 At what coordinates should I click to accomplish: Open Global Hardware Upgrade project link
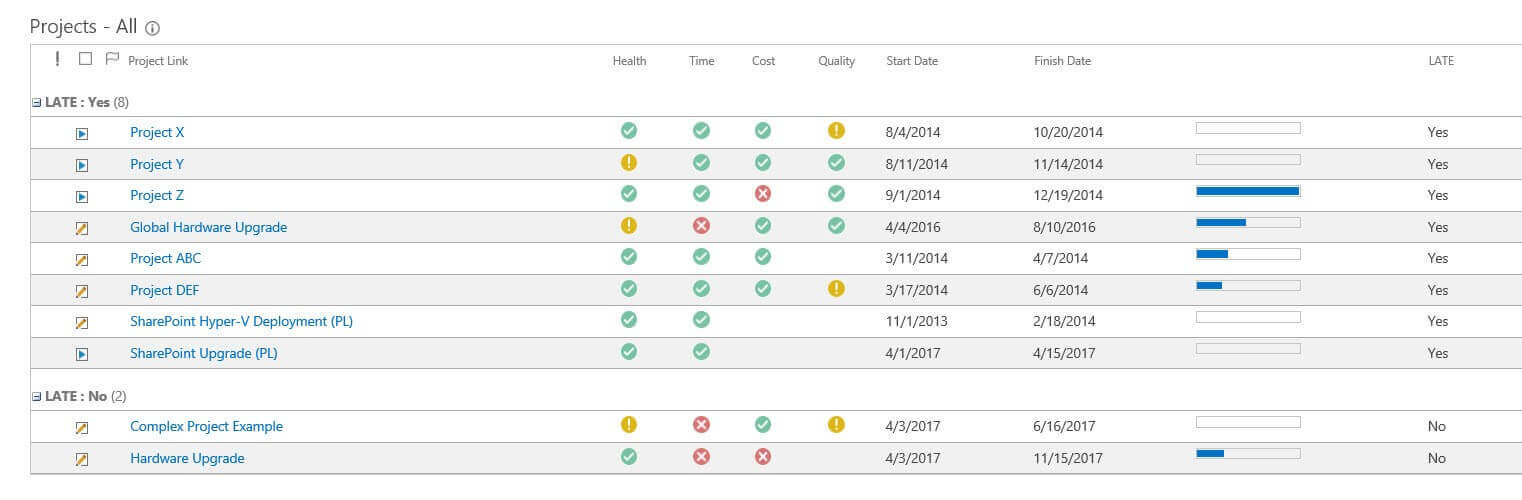click(208, 227)
